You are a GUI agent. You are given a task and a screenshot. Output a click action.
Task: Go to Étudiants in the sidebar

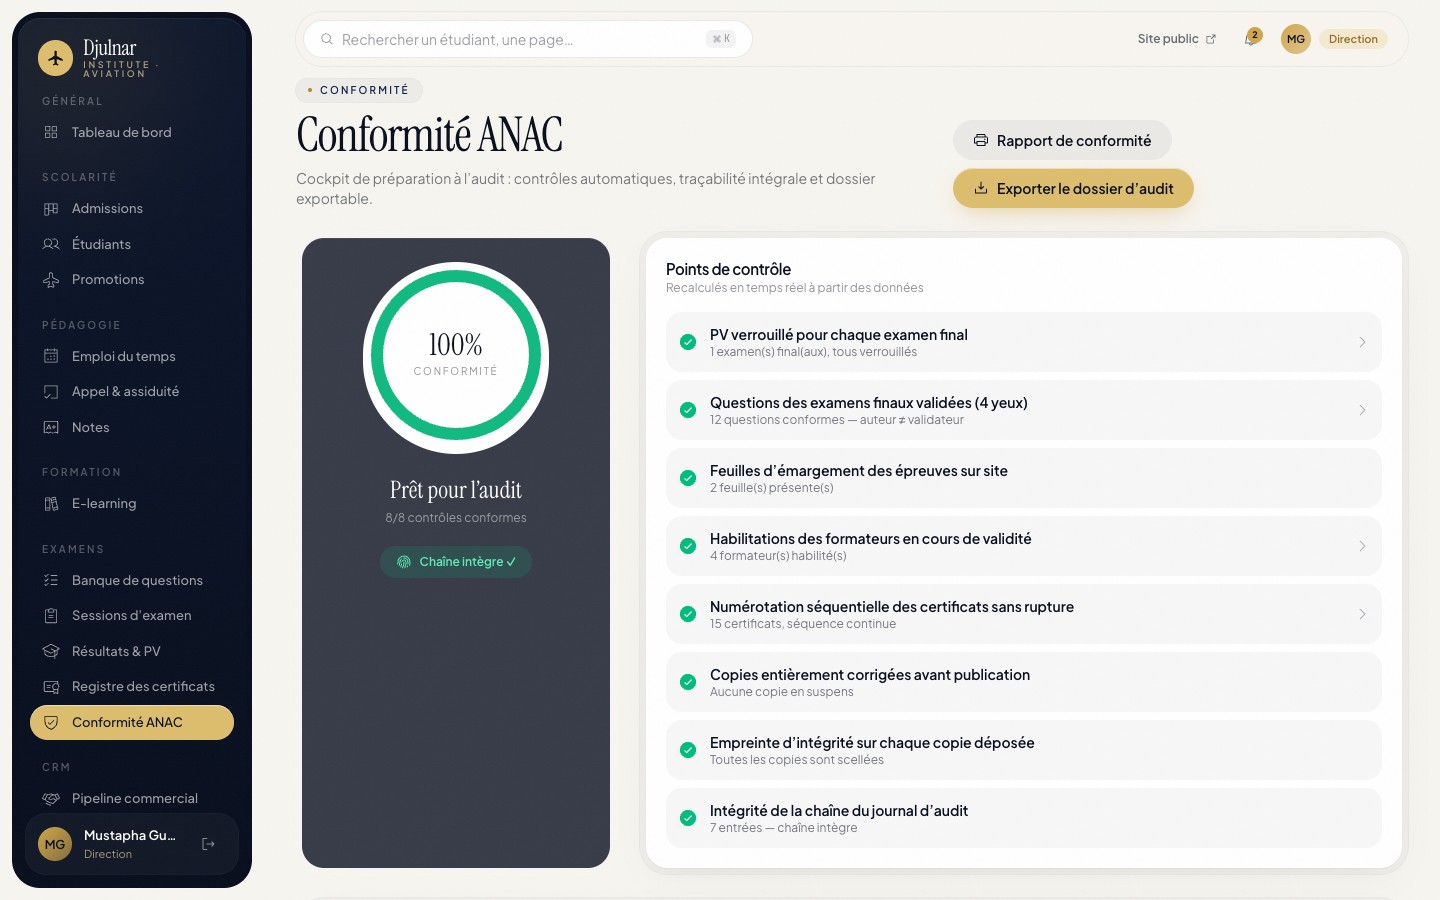tap(132, 244)
